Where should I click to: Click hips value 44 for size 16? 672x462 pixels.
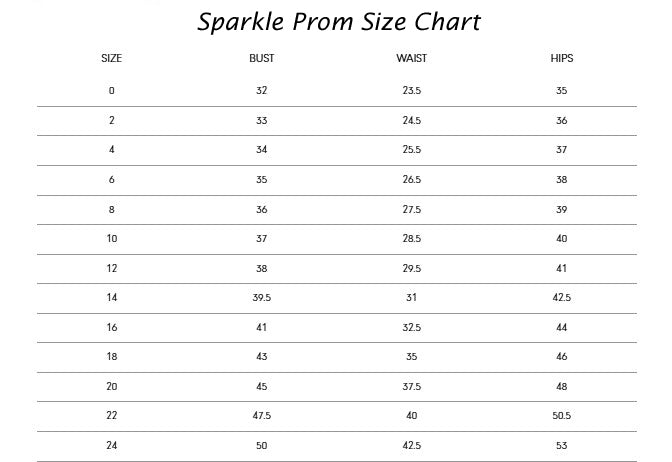click(562, 328)
